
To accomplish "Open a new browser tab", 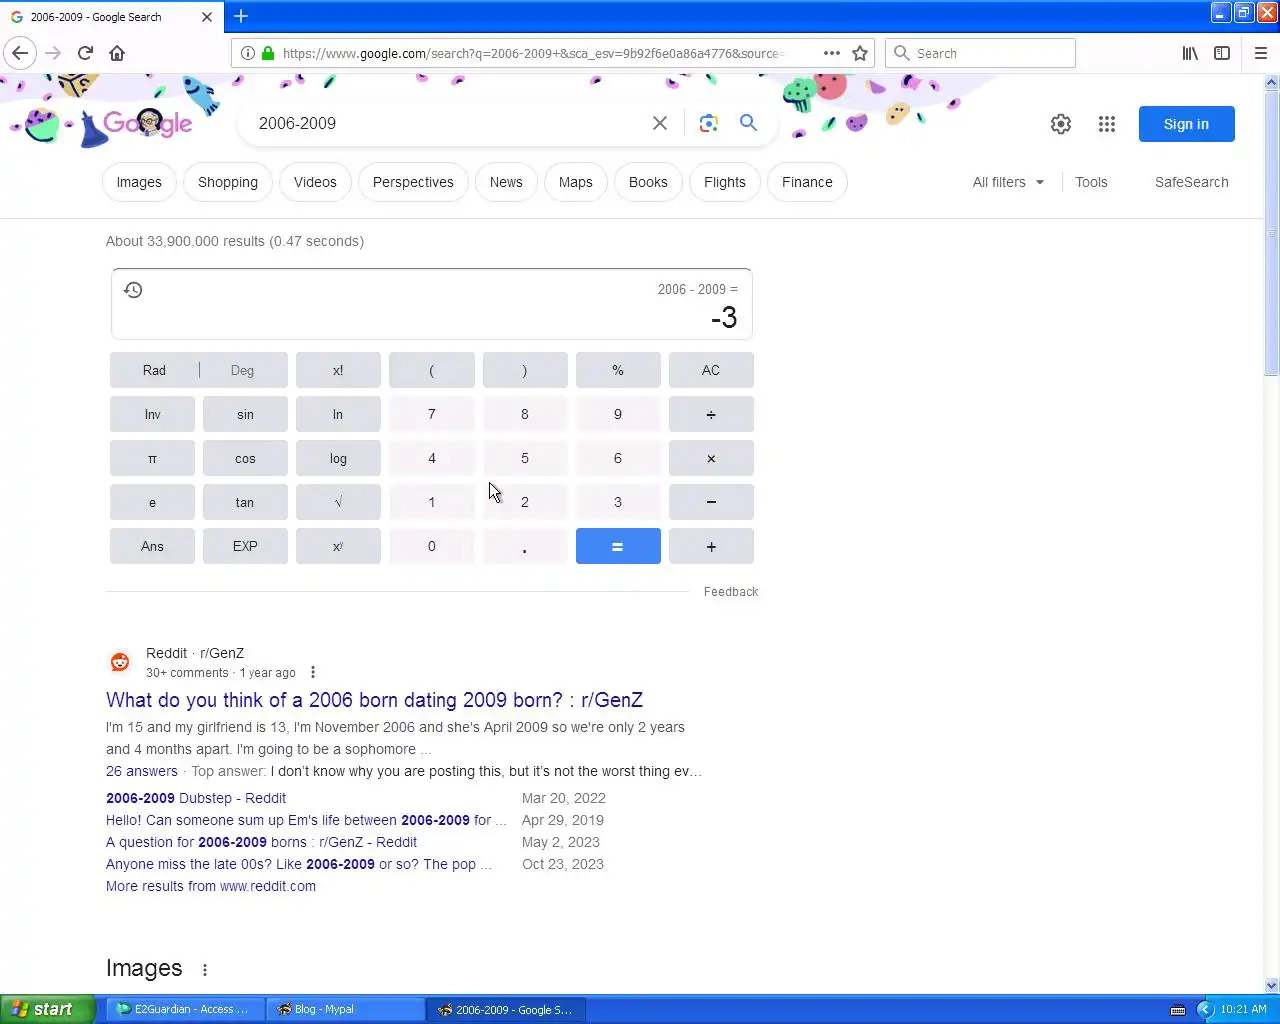I will point(241,16).
